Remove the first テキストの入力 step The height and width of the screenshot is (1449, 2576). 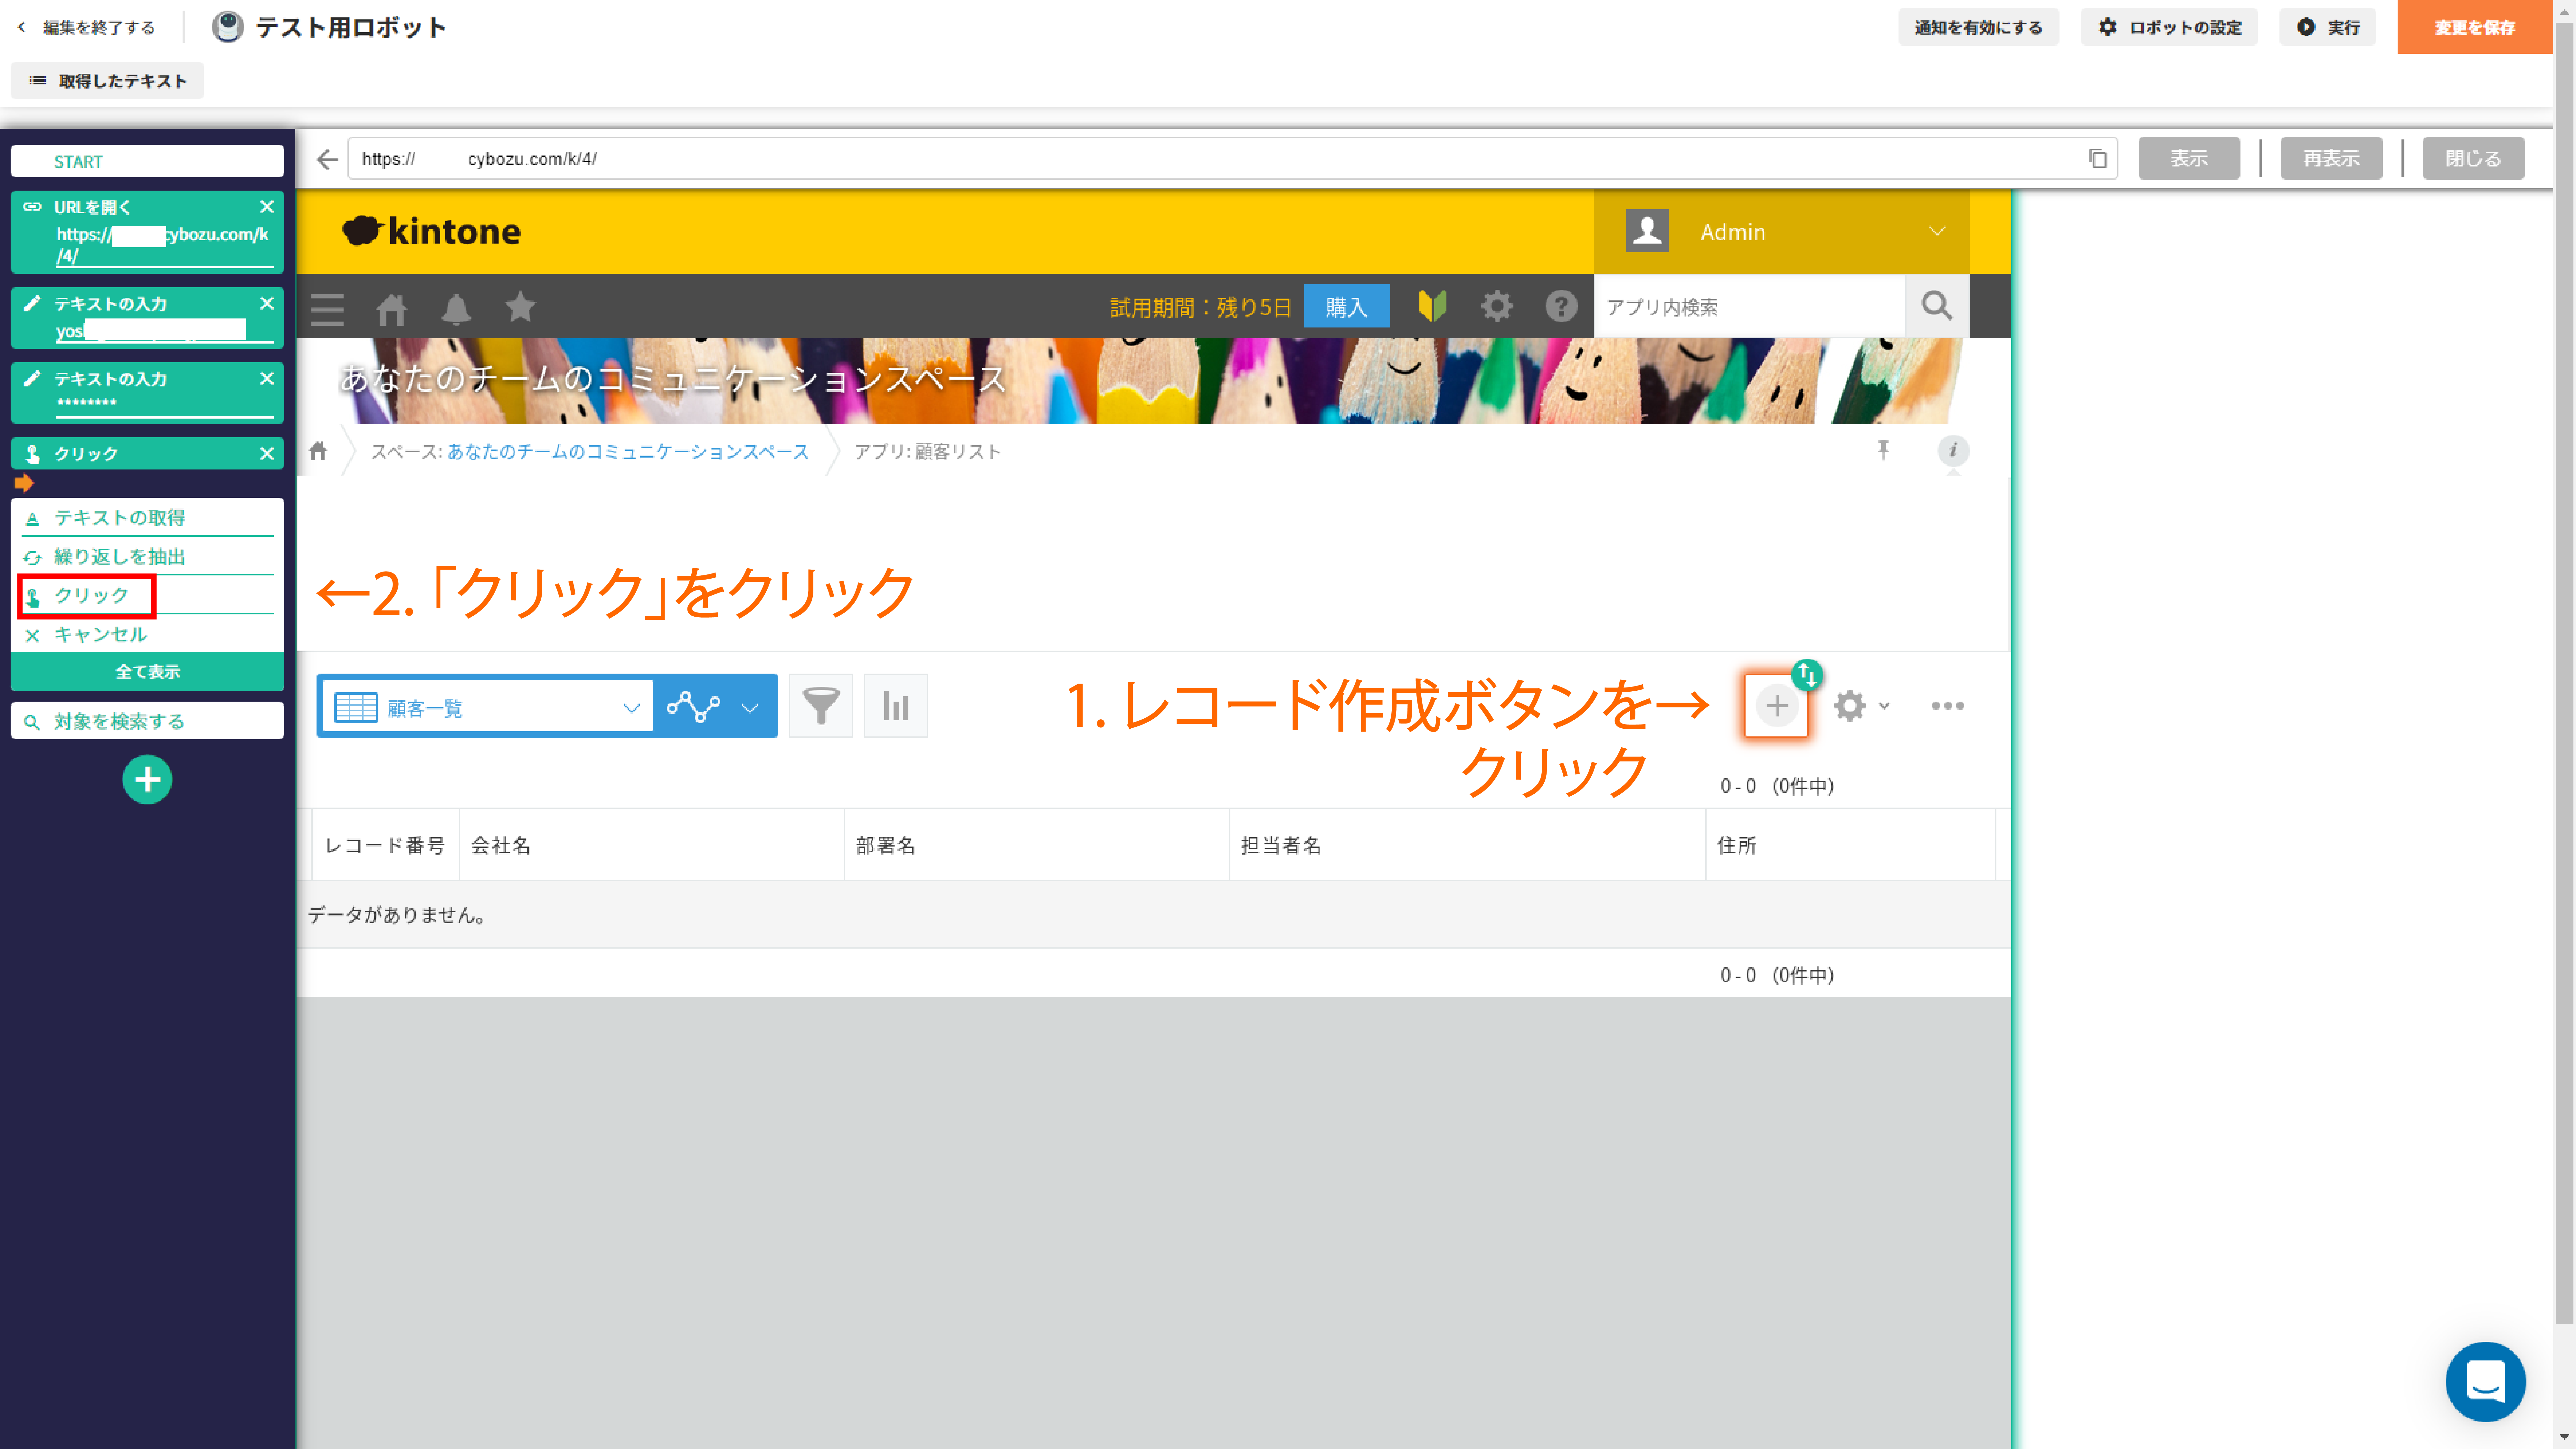(x=267, y=303)
